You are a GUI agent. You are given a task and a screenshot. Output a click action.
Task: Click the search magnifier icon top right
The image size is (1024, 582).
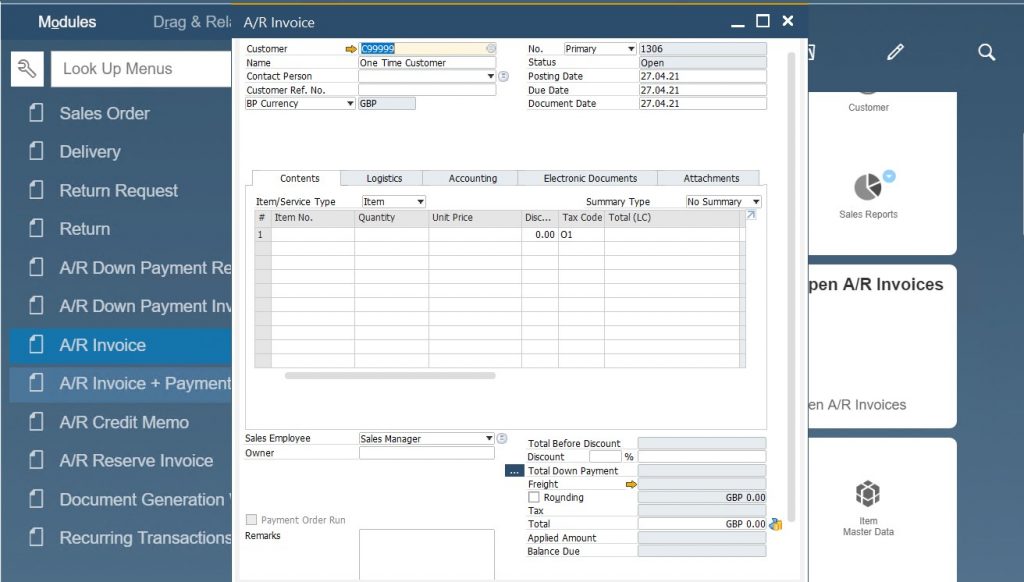(x=986, y=51)
